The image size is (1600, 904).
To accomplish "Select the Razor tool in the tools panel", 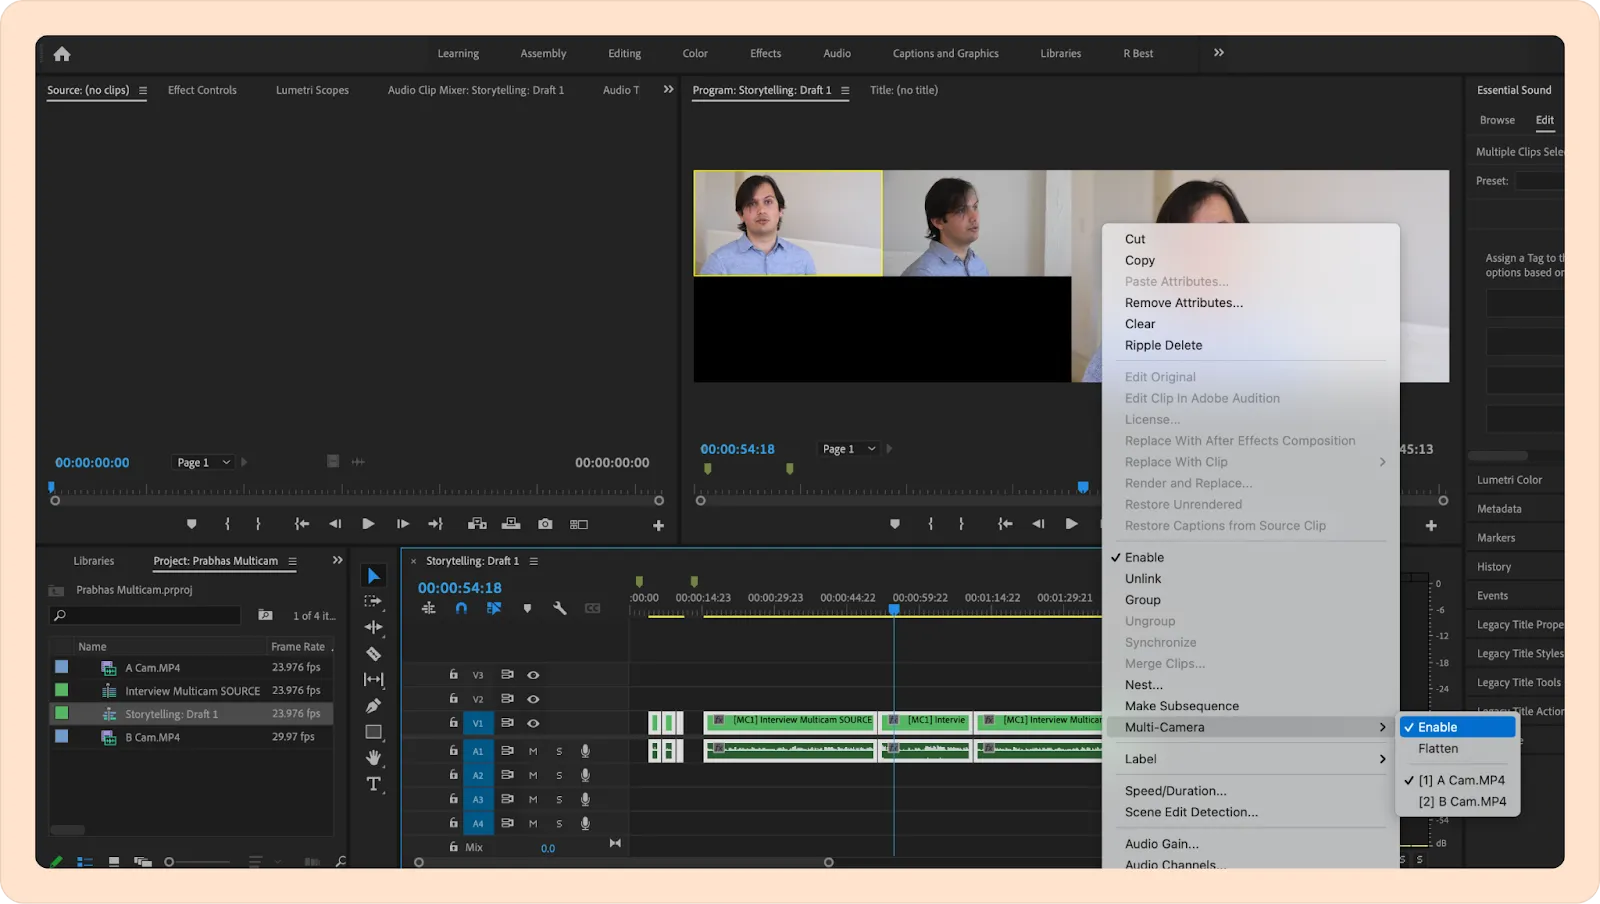I will click(373, 654).
